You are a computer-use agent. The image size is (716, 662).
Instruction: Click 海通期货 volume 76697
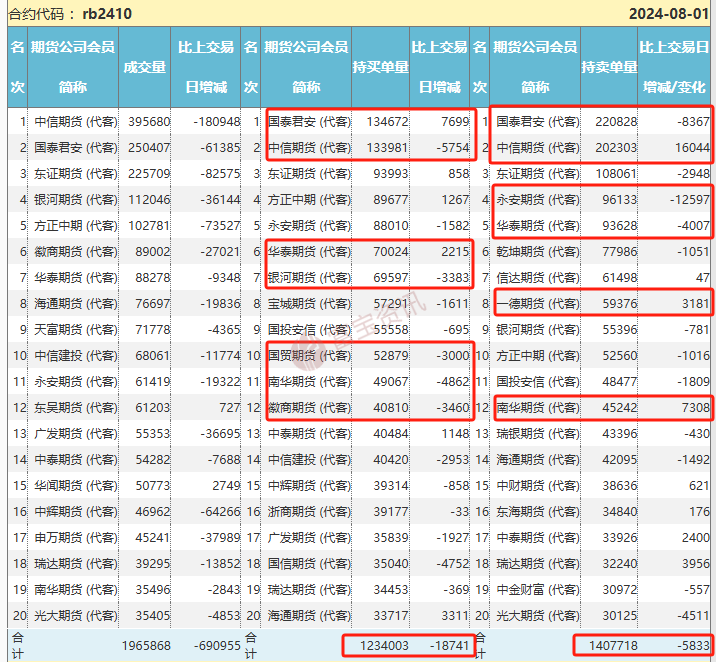click(153, 304)
